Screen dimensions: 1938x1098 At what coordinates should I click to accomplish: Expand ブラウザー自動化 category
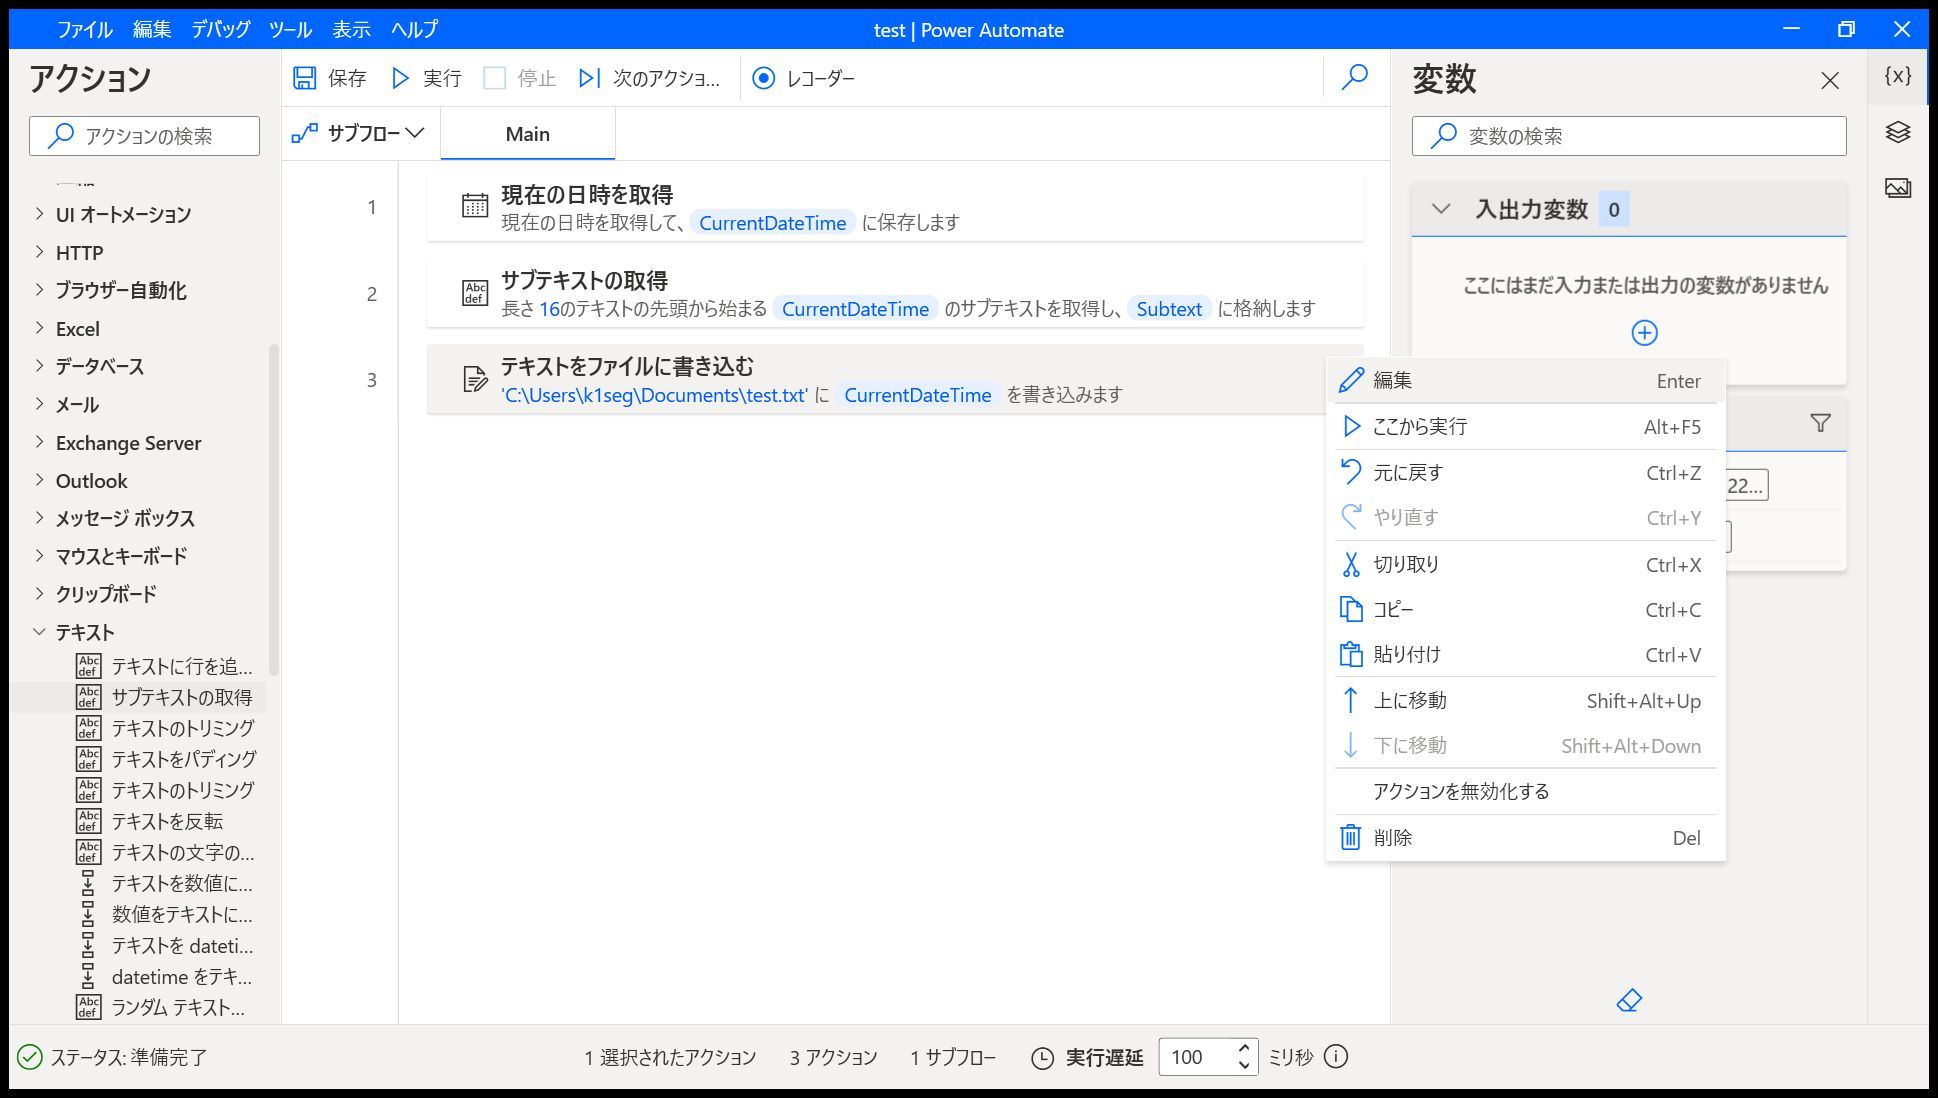point(39,289)
